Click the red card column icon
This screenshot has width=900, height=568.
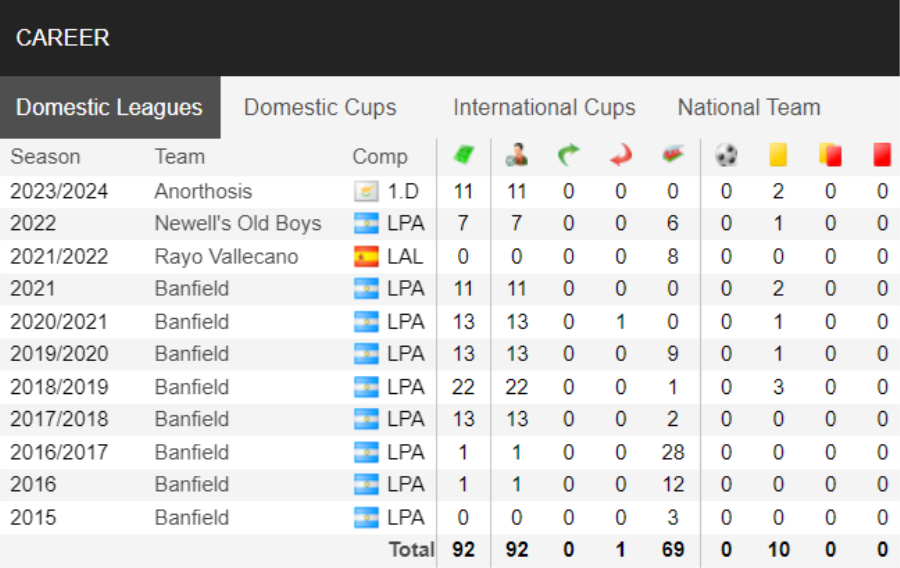click(882, 155)
